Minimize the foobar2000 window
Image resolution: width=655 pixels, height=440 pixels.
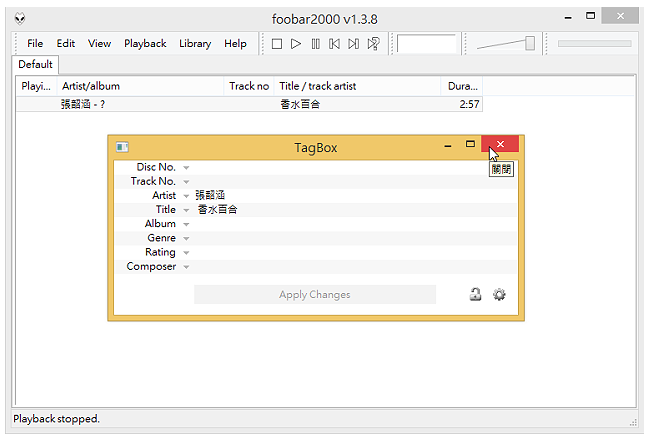(568, 17)
